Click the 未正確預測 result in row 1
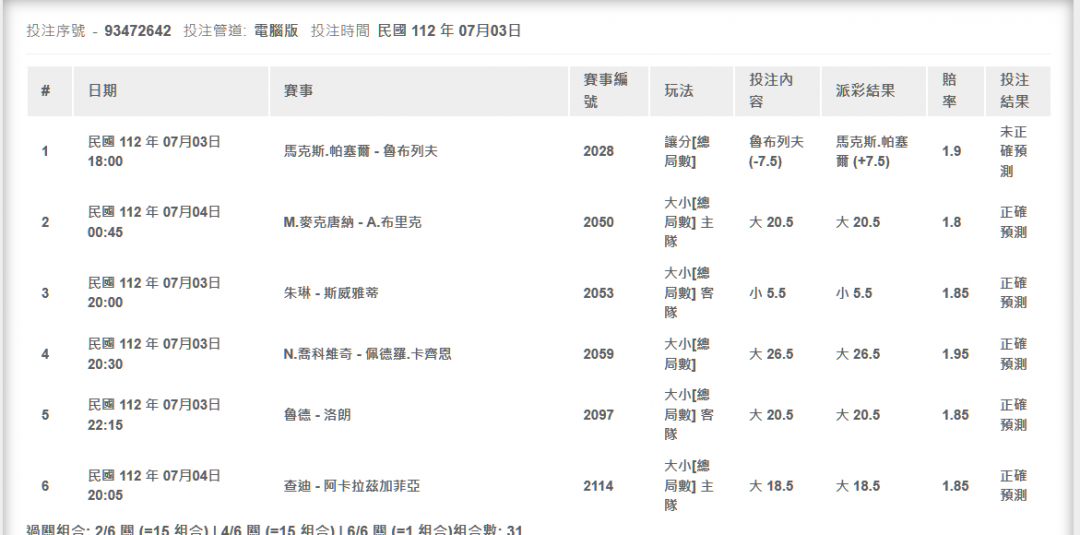Image resolution: width=1080 pixels, height=535 pixels. pyautogui.click(x=1013, y=151)
